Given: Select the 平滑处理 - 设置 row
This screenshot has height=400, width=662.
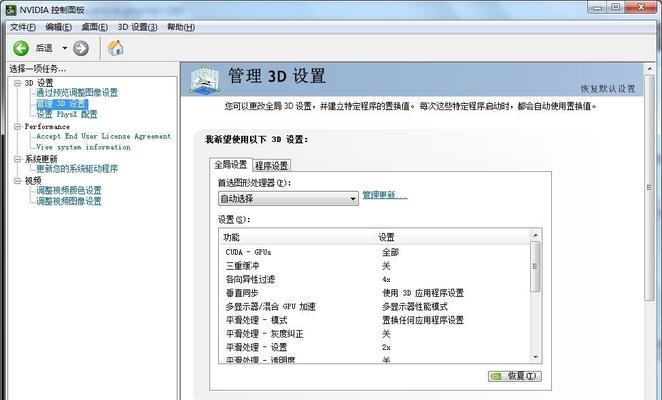Looking at the screenshot, I should coord(375,347).
